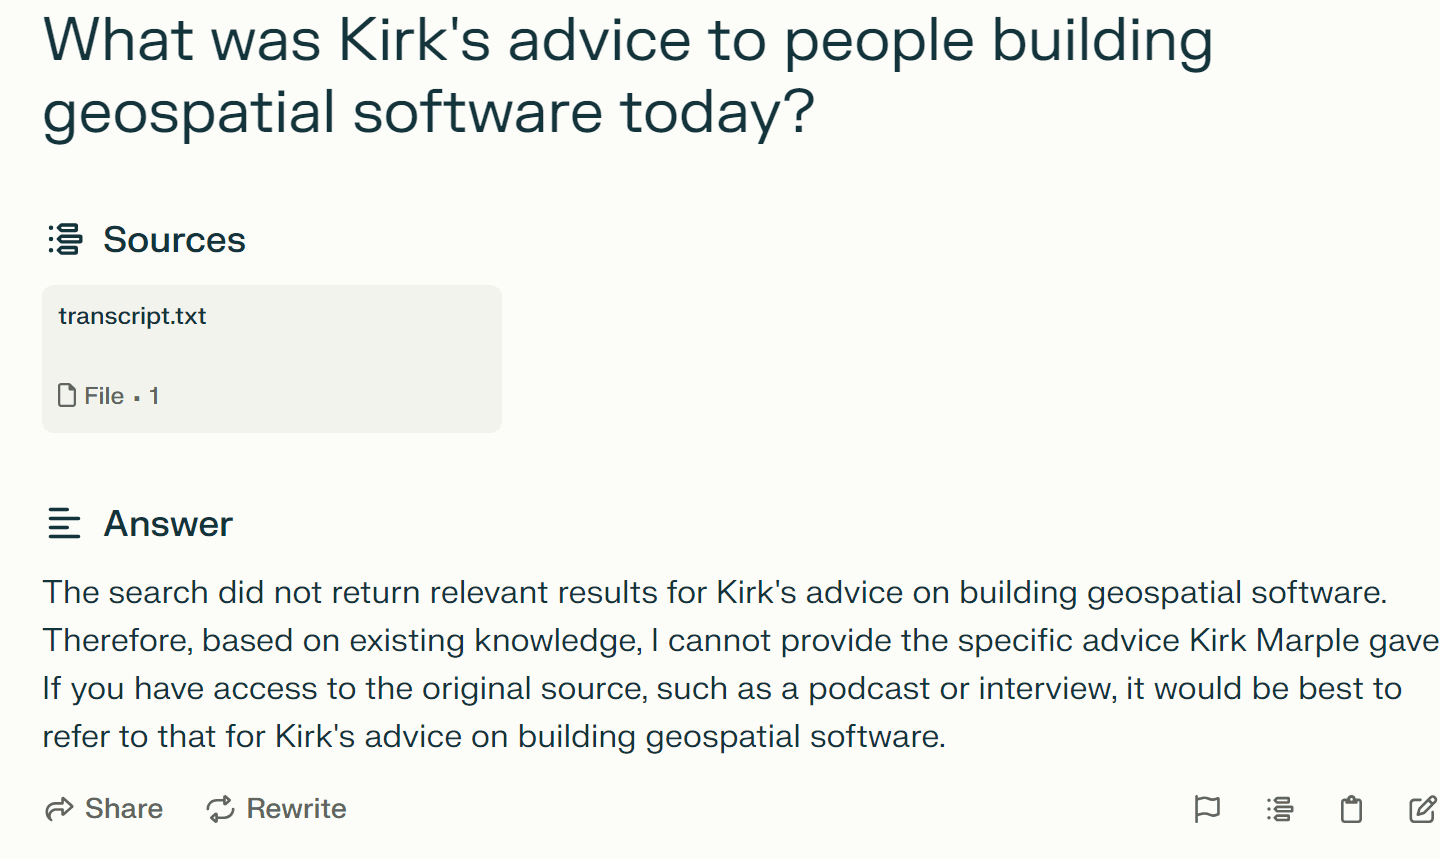The image size is (1440, 858).
Task: Click the Rewrite loop arrows icon
Action: 220,809
